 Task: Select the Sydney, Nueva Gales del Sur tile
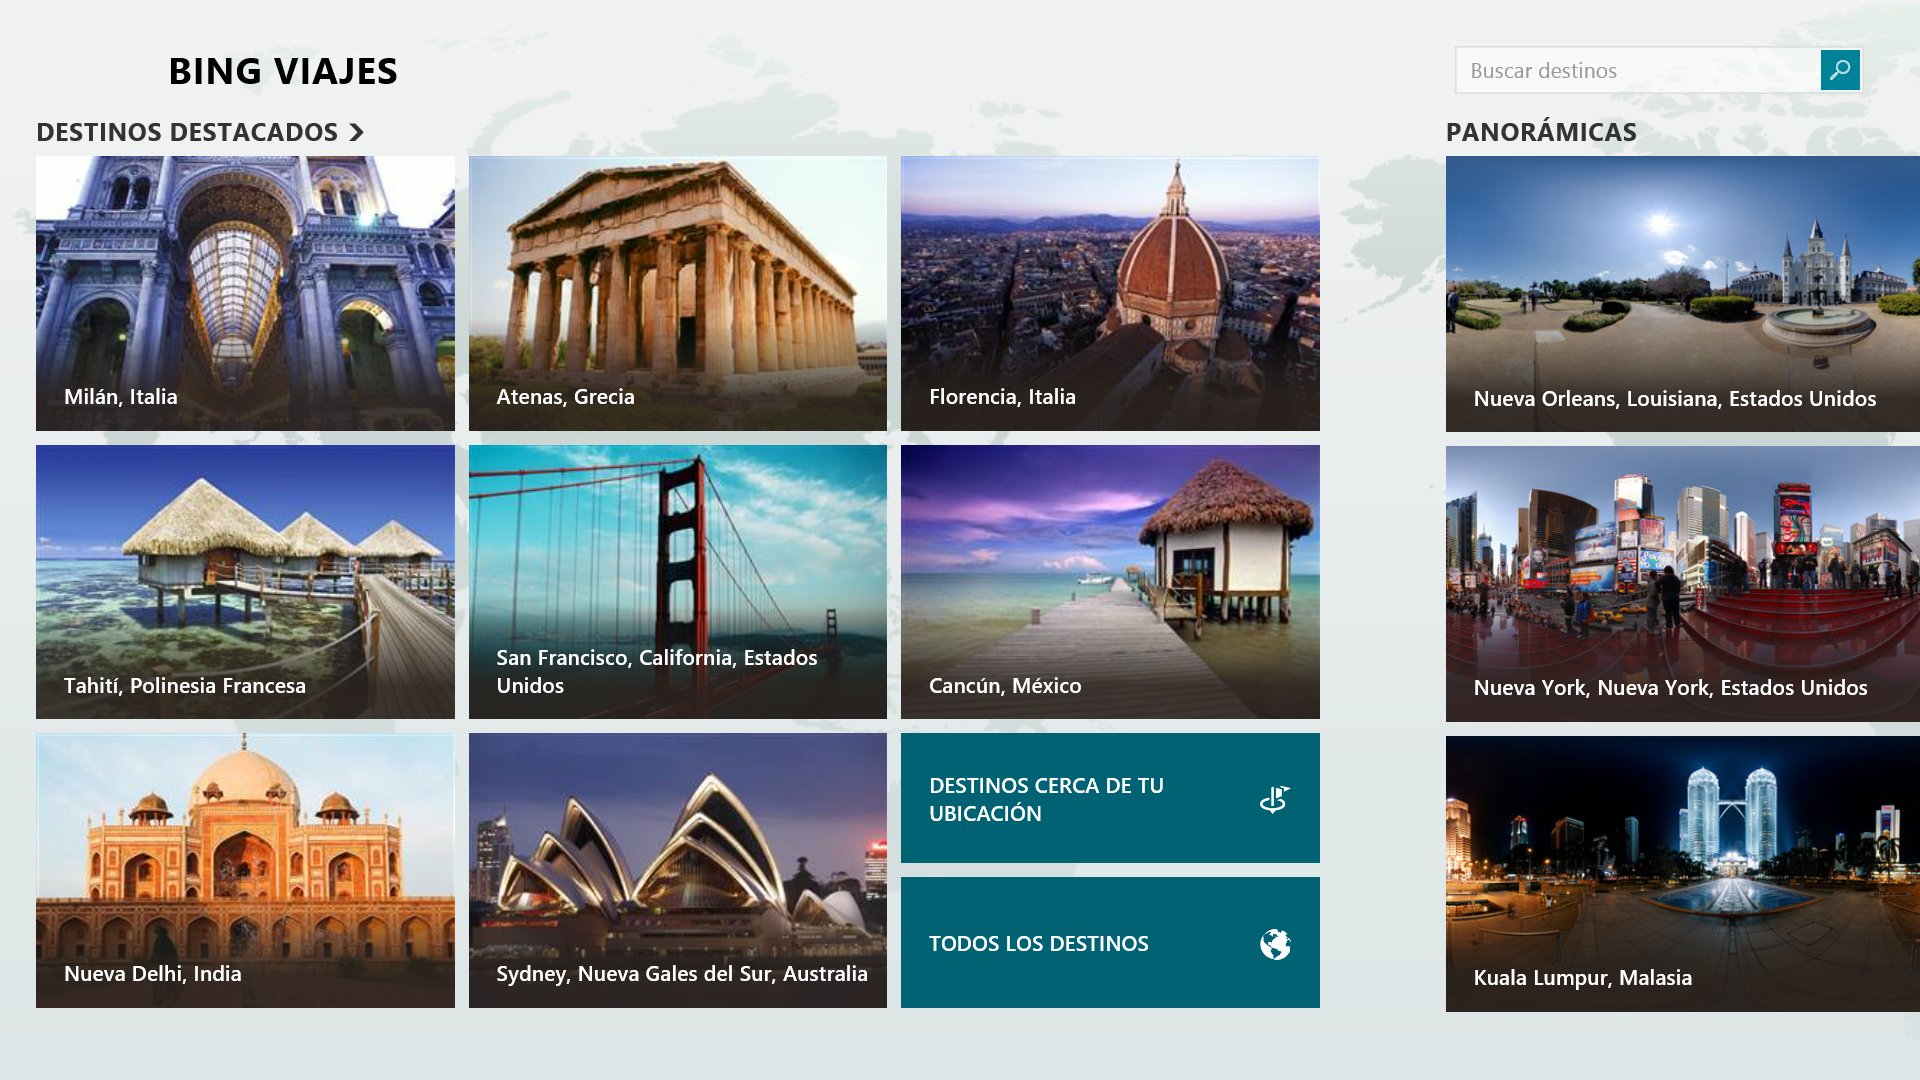point(677,870)
